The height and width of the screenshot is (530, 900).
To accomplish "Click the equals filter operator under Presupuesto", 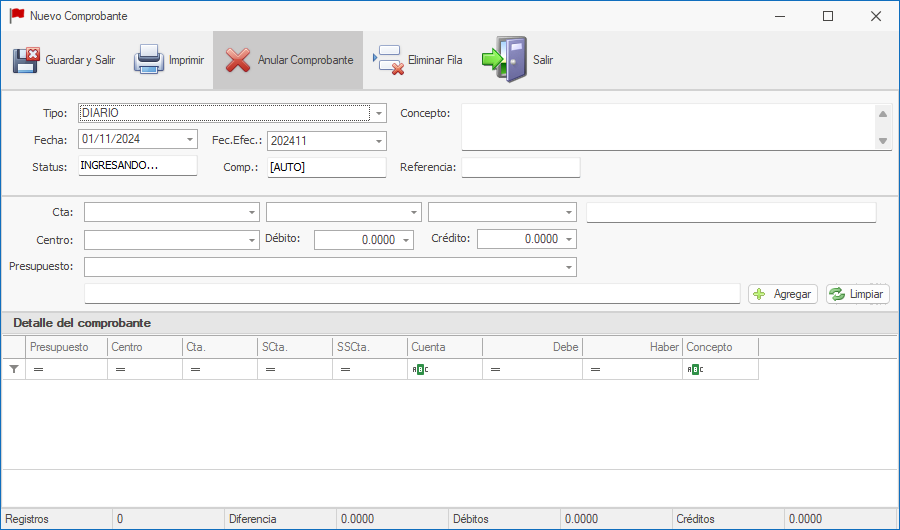I will tap(38, 369).
